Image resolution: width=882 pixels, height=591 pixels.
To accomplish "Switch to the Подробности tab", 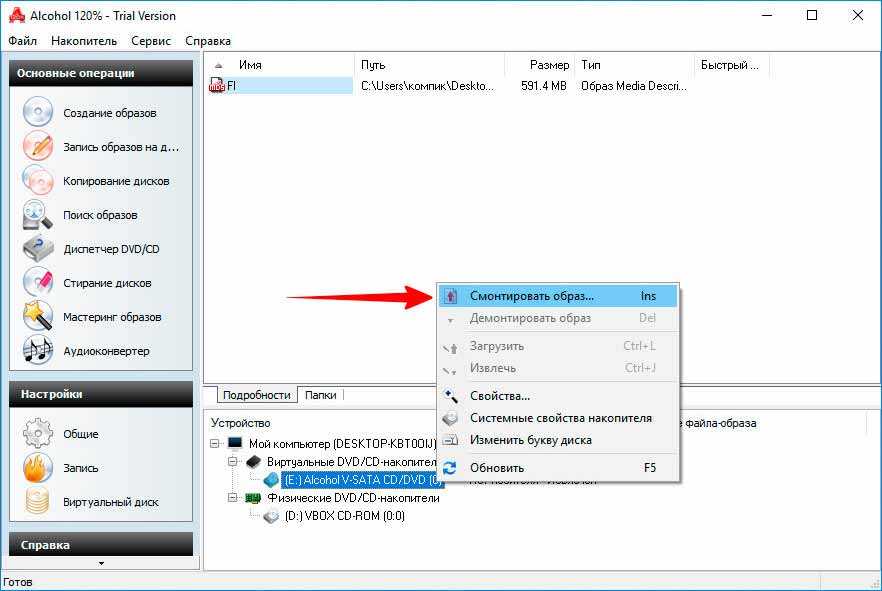I will (x=256, y=395).
